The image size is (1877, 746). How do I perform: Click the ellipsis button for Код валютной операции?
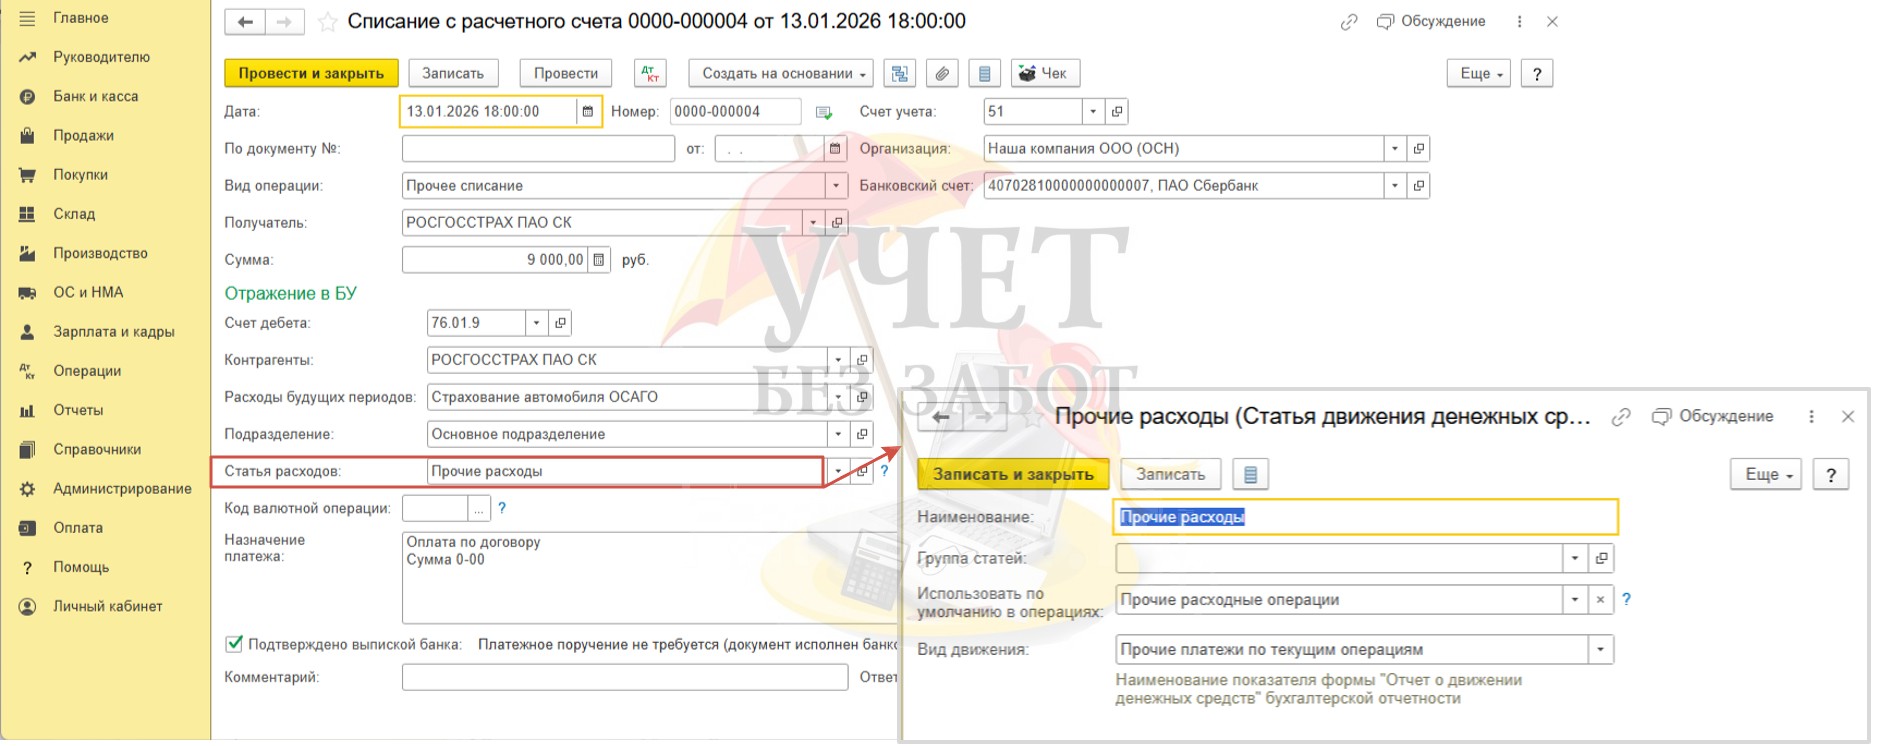coord(480,508)
